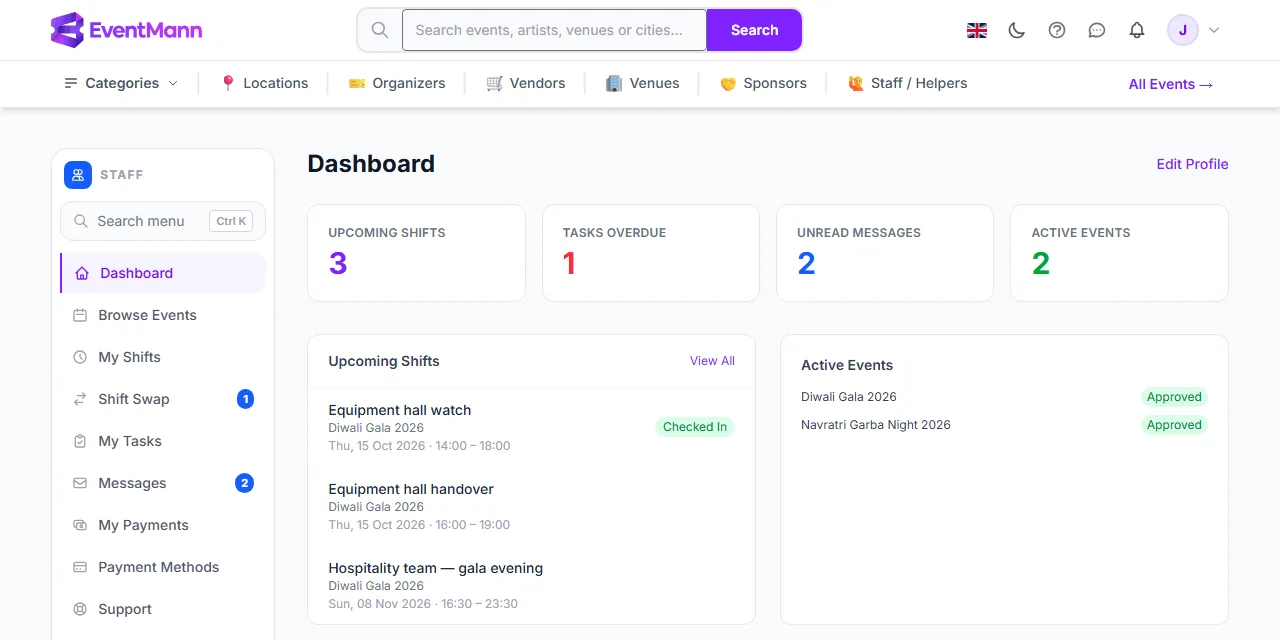
Task: Open the chat bubble icon in header
Action: 1097,30
